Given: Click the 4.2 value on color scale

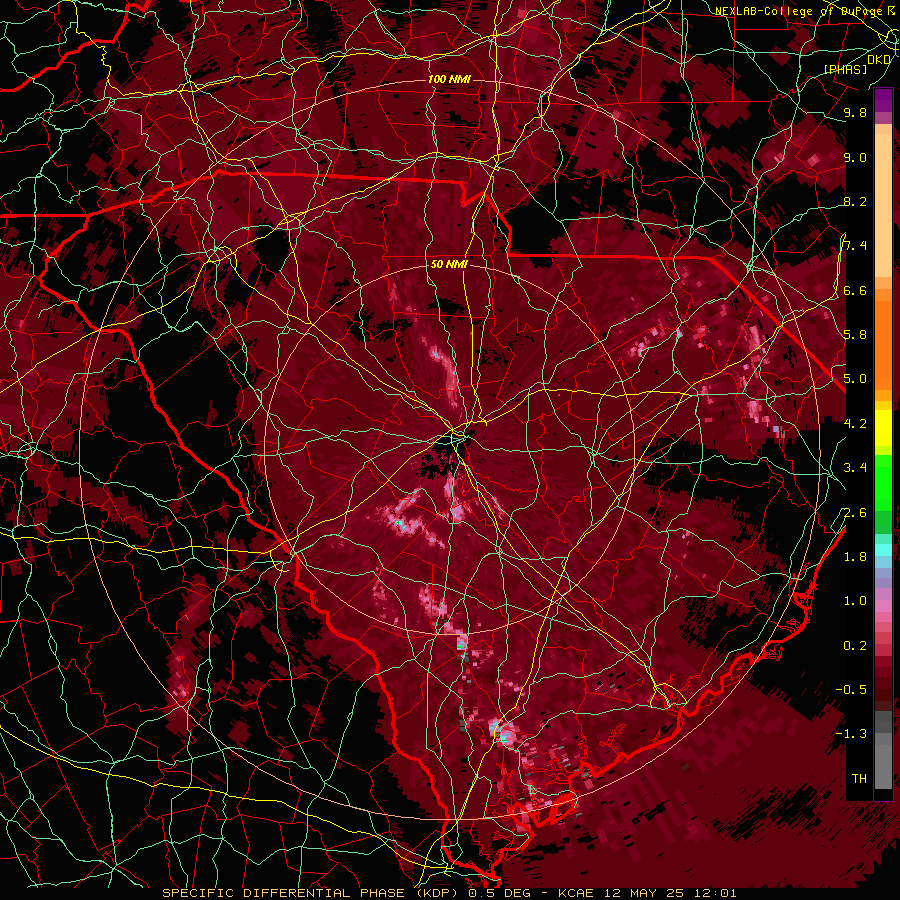Looking at the screenshot, I should 855,424.
